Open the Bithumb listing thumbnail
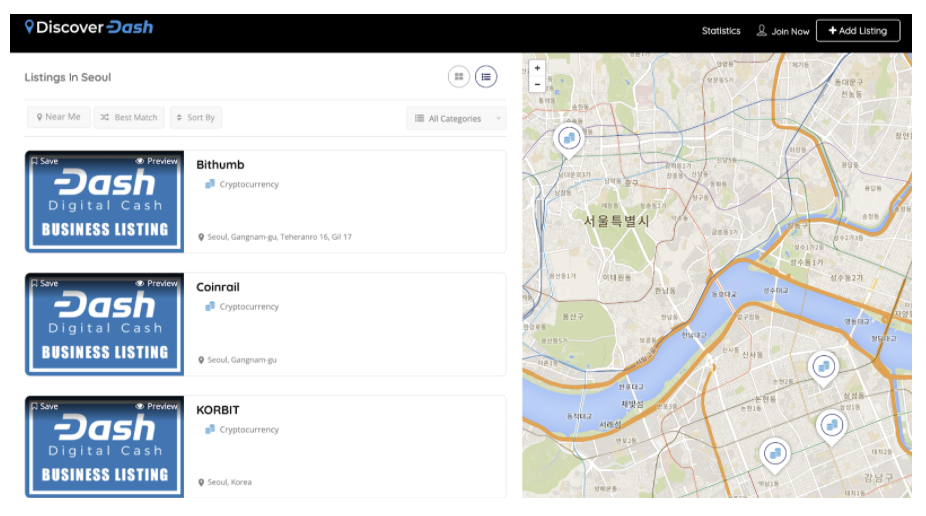The image size is (926, 516). point(105,203)
